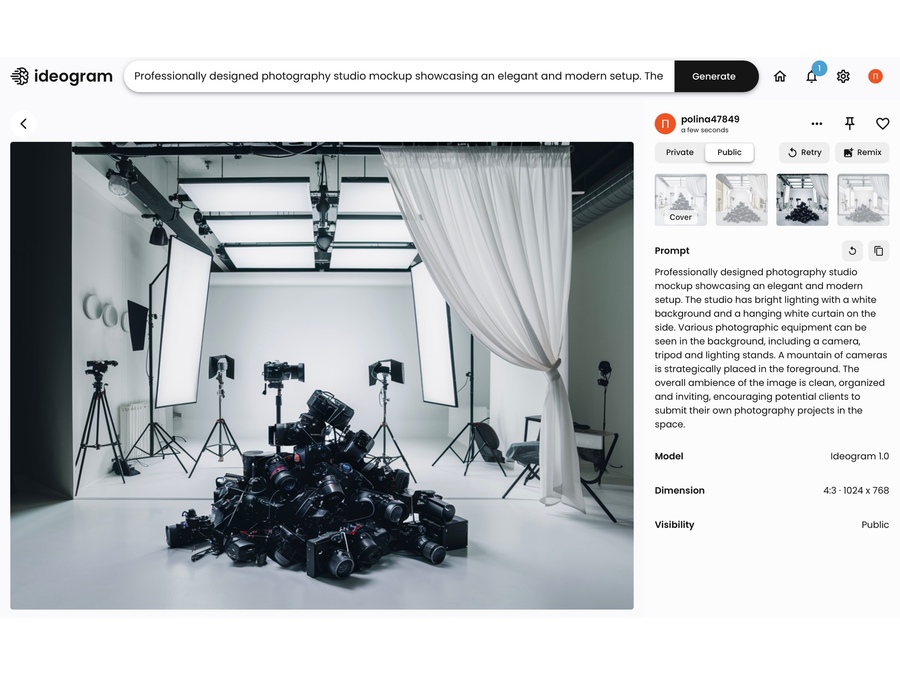The height and width of the screenshot is (675, 900).
Task: Open notifications bell icon
Action: (812, 76)
